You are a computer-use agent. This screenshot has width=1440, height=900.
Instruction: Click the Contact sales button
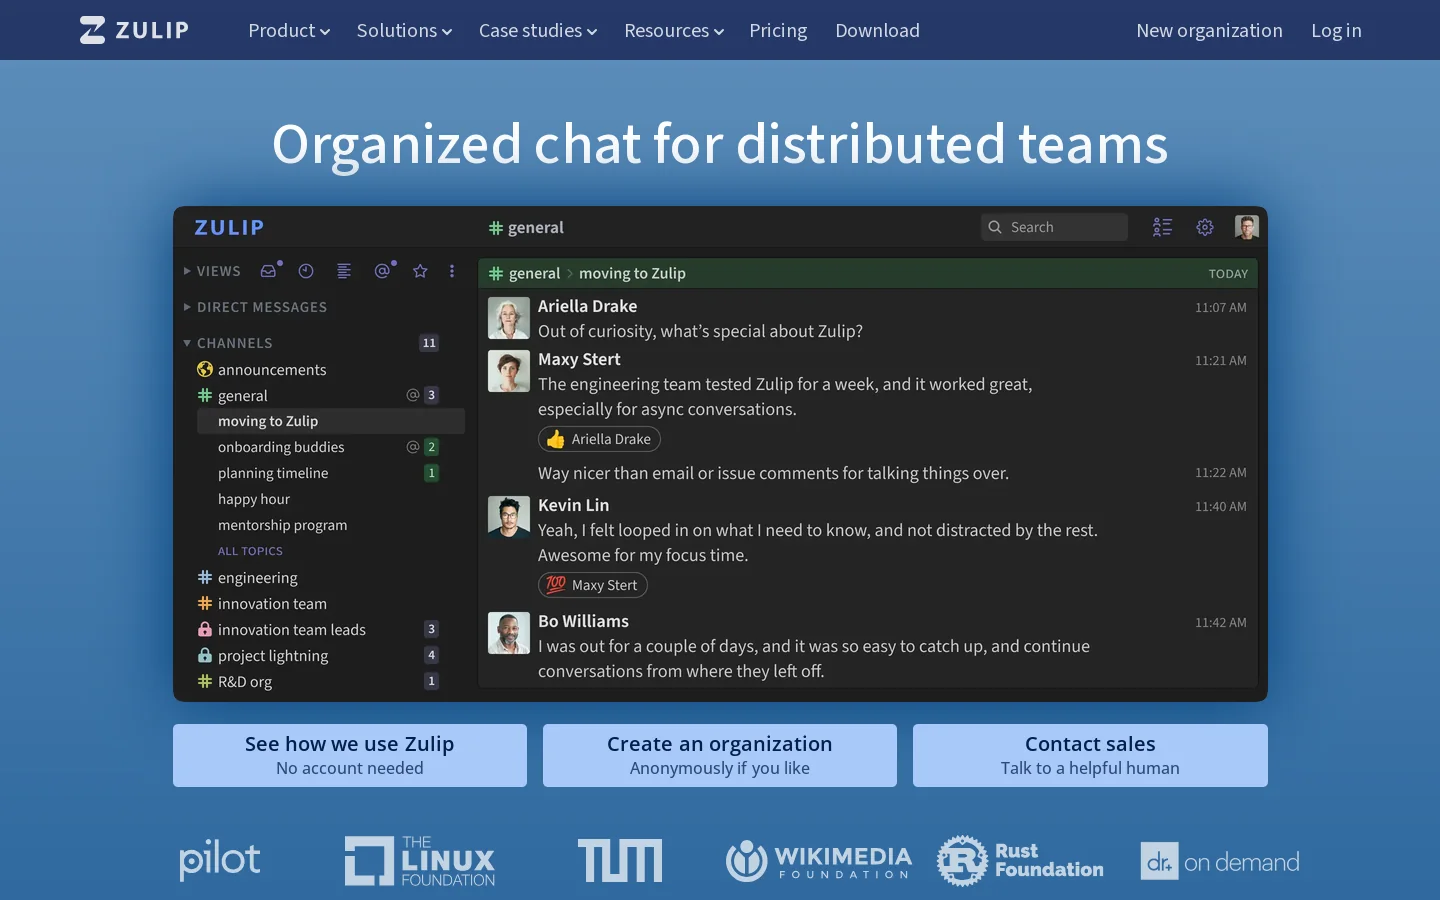pyautogui.click(x=1090, y=755)
